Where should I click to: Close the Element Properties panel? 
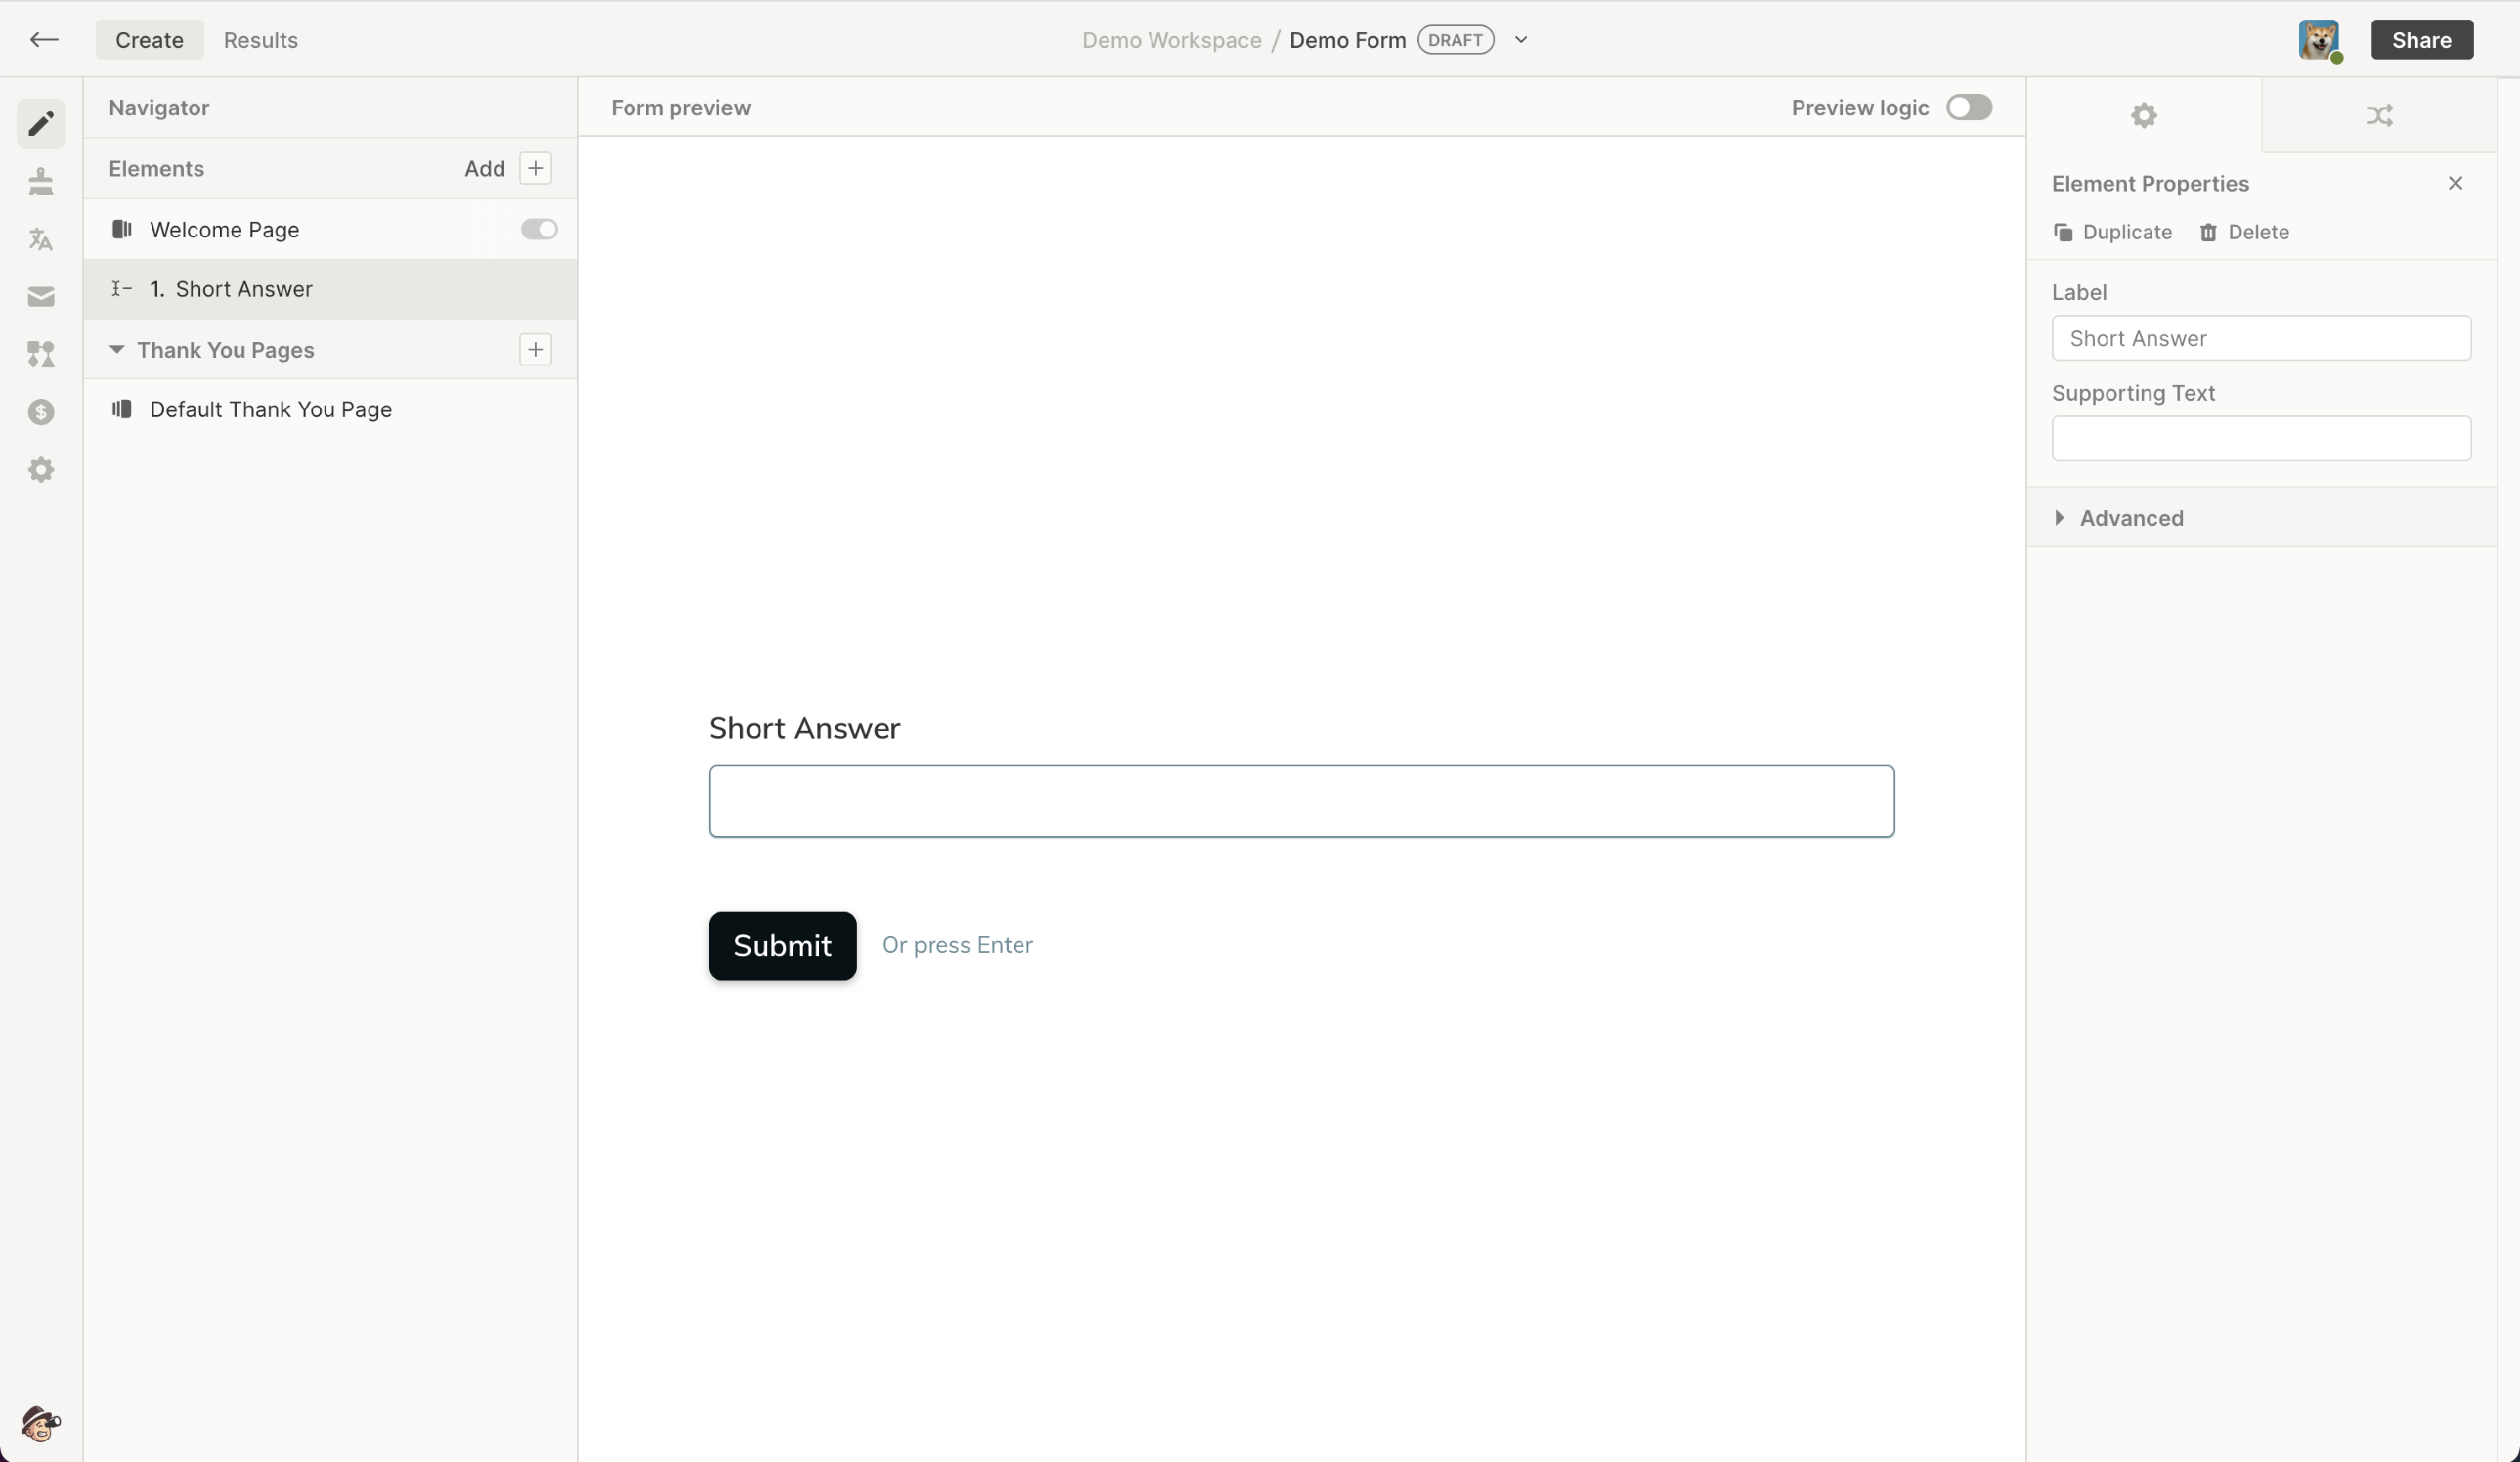tap(2455, 183)
